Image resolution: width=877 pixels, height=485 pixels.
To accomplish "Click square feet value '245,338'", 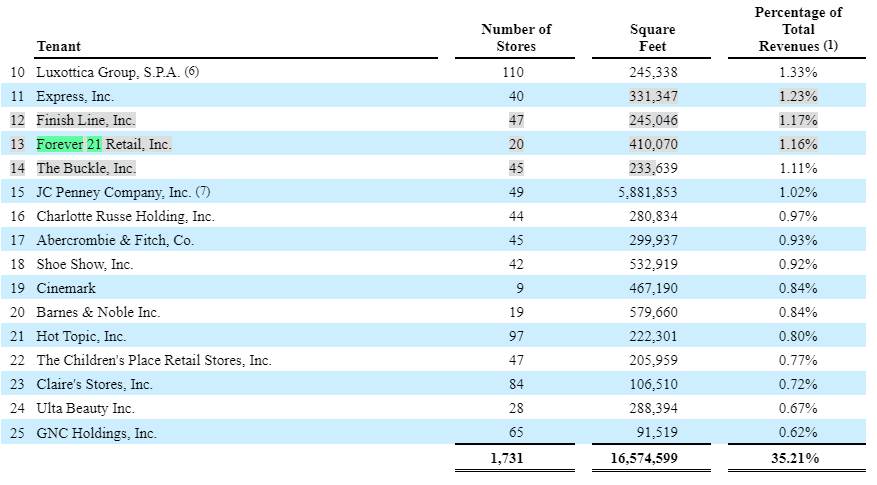I will point(653,73).
